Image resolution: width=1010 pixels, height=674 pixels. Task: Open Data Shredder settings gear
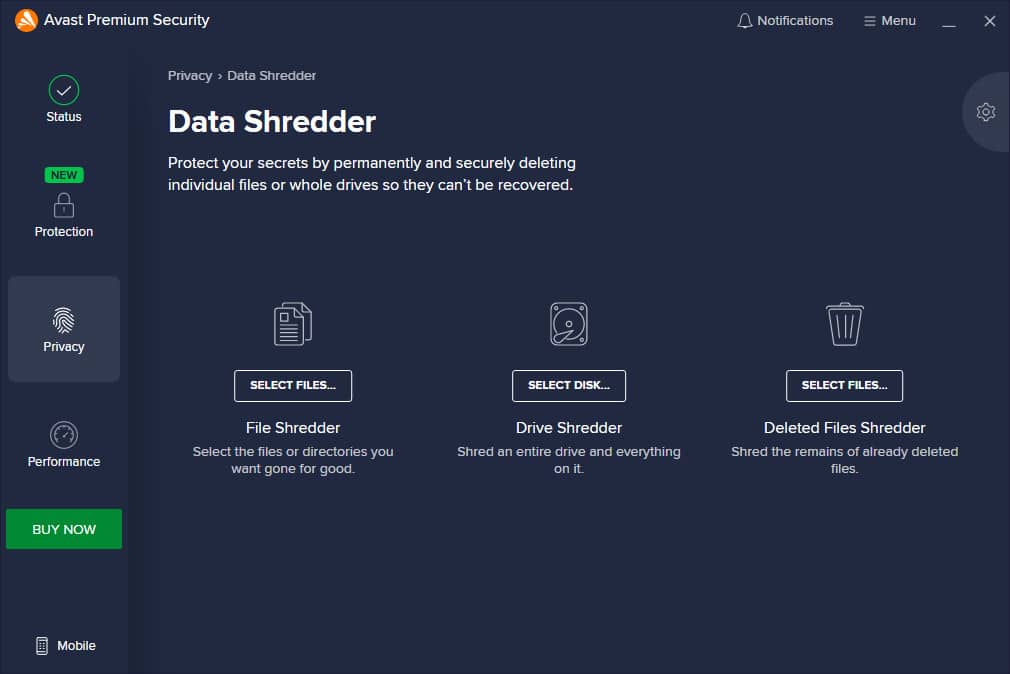(986, 112)
